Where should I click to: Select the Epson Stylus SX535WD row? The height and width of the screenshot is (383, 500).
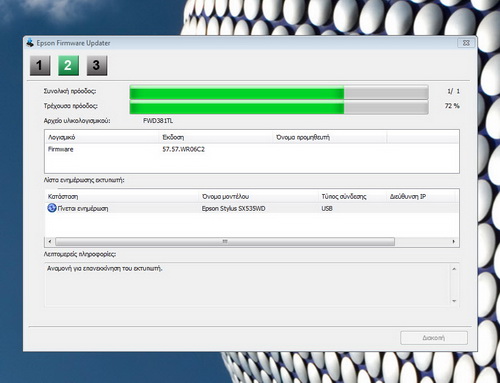(x=252, y=208)
